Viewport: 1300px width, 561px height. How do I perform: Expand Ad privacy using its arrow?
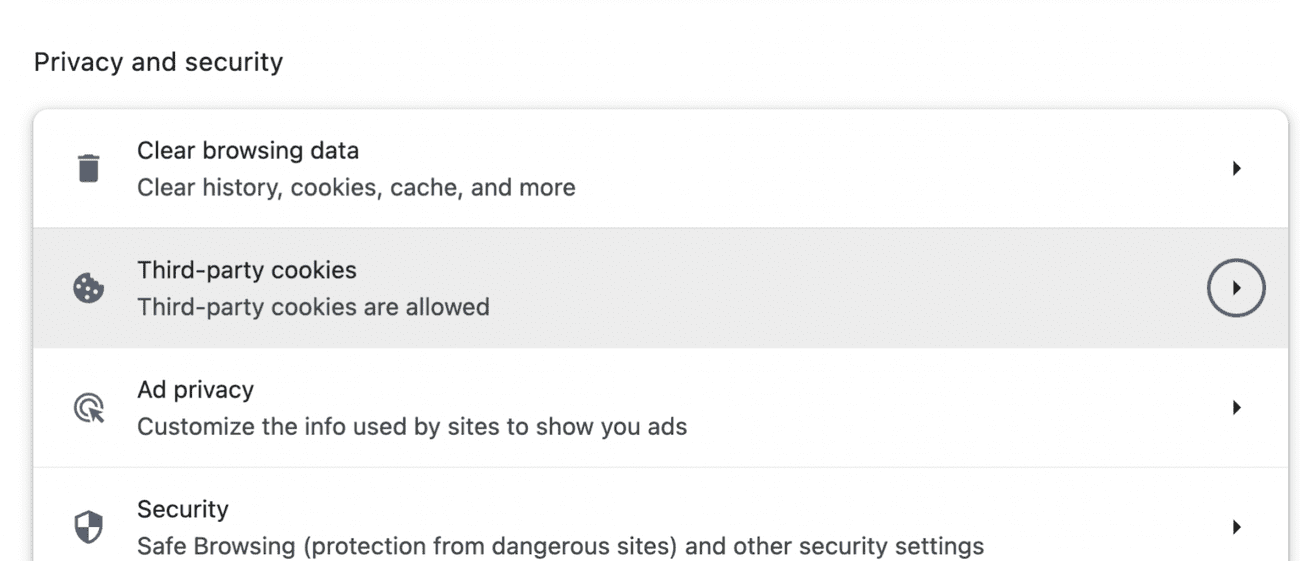tap(1237, 408)
